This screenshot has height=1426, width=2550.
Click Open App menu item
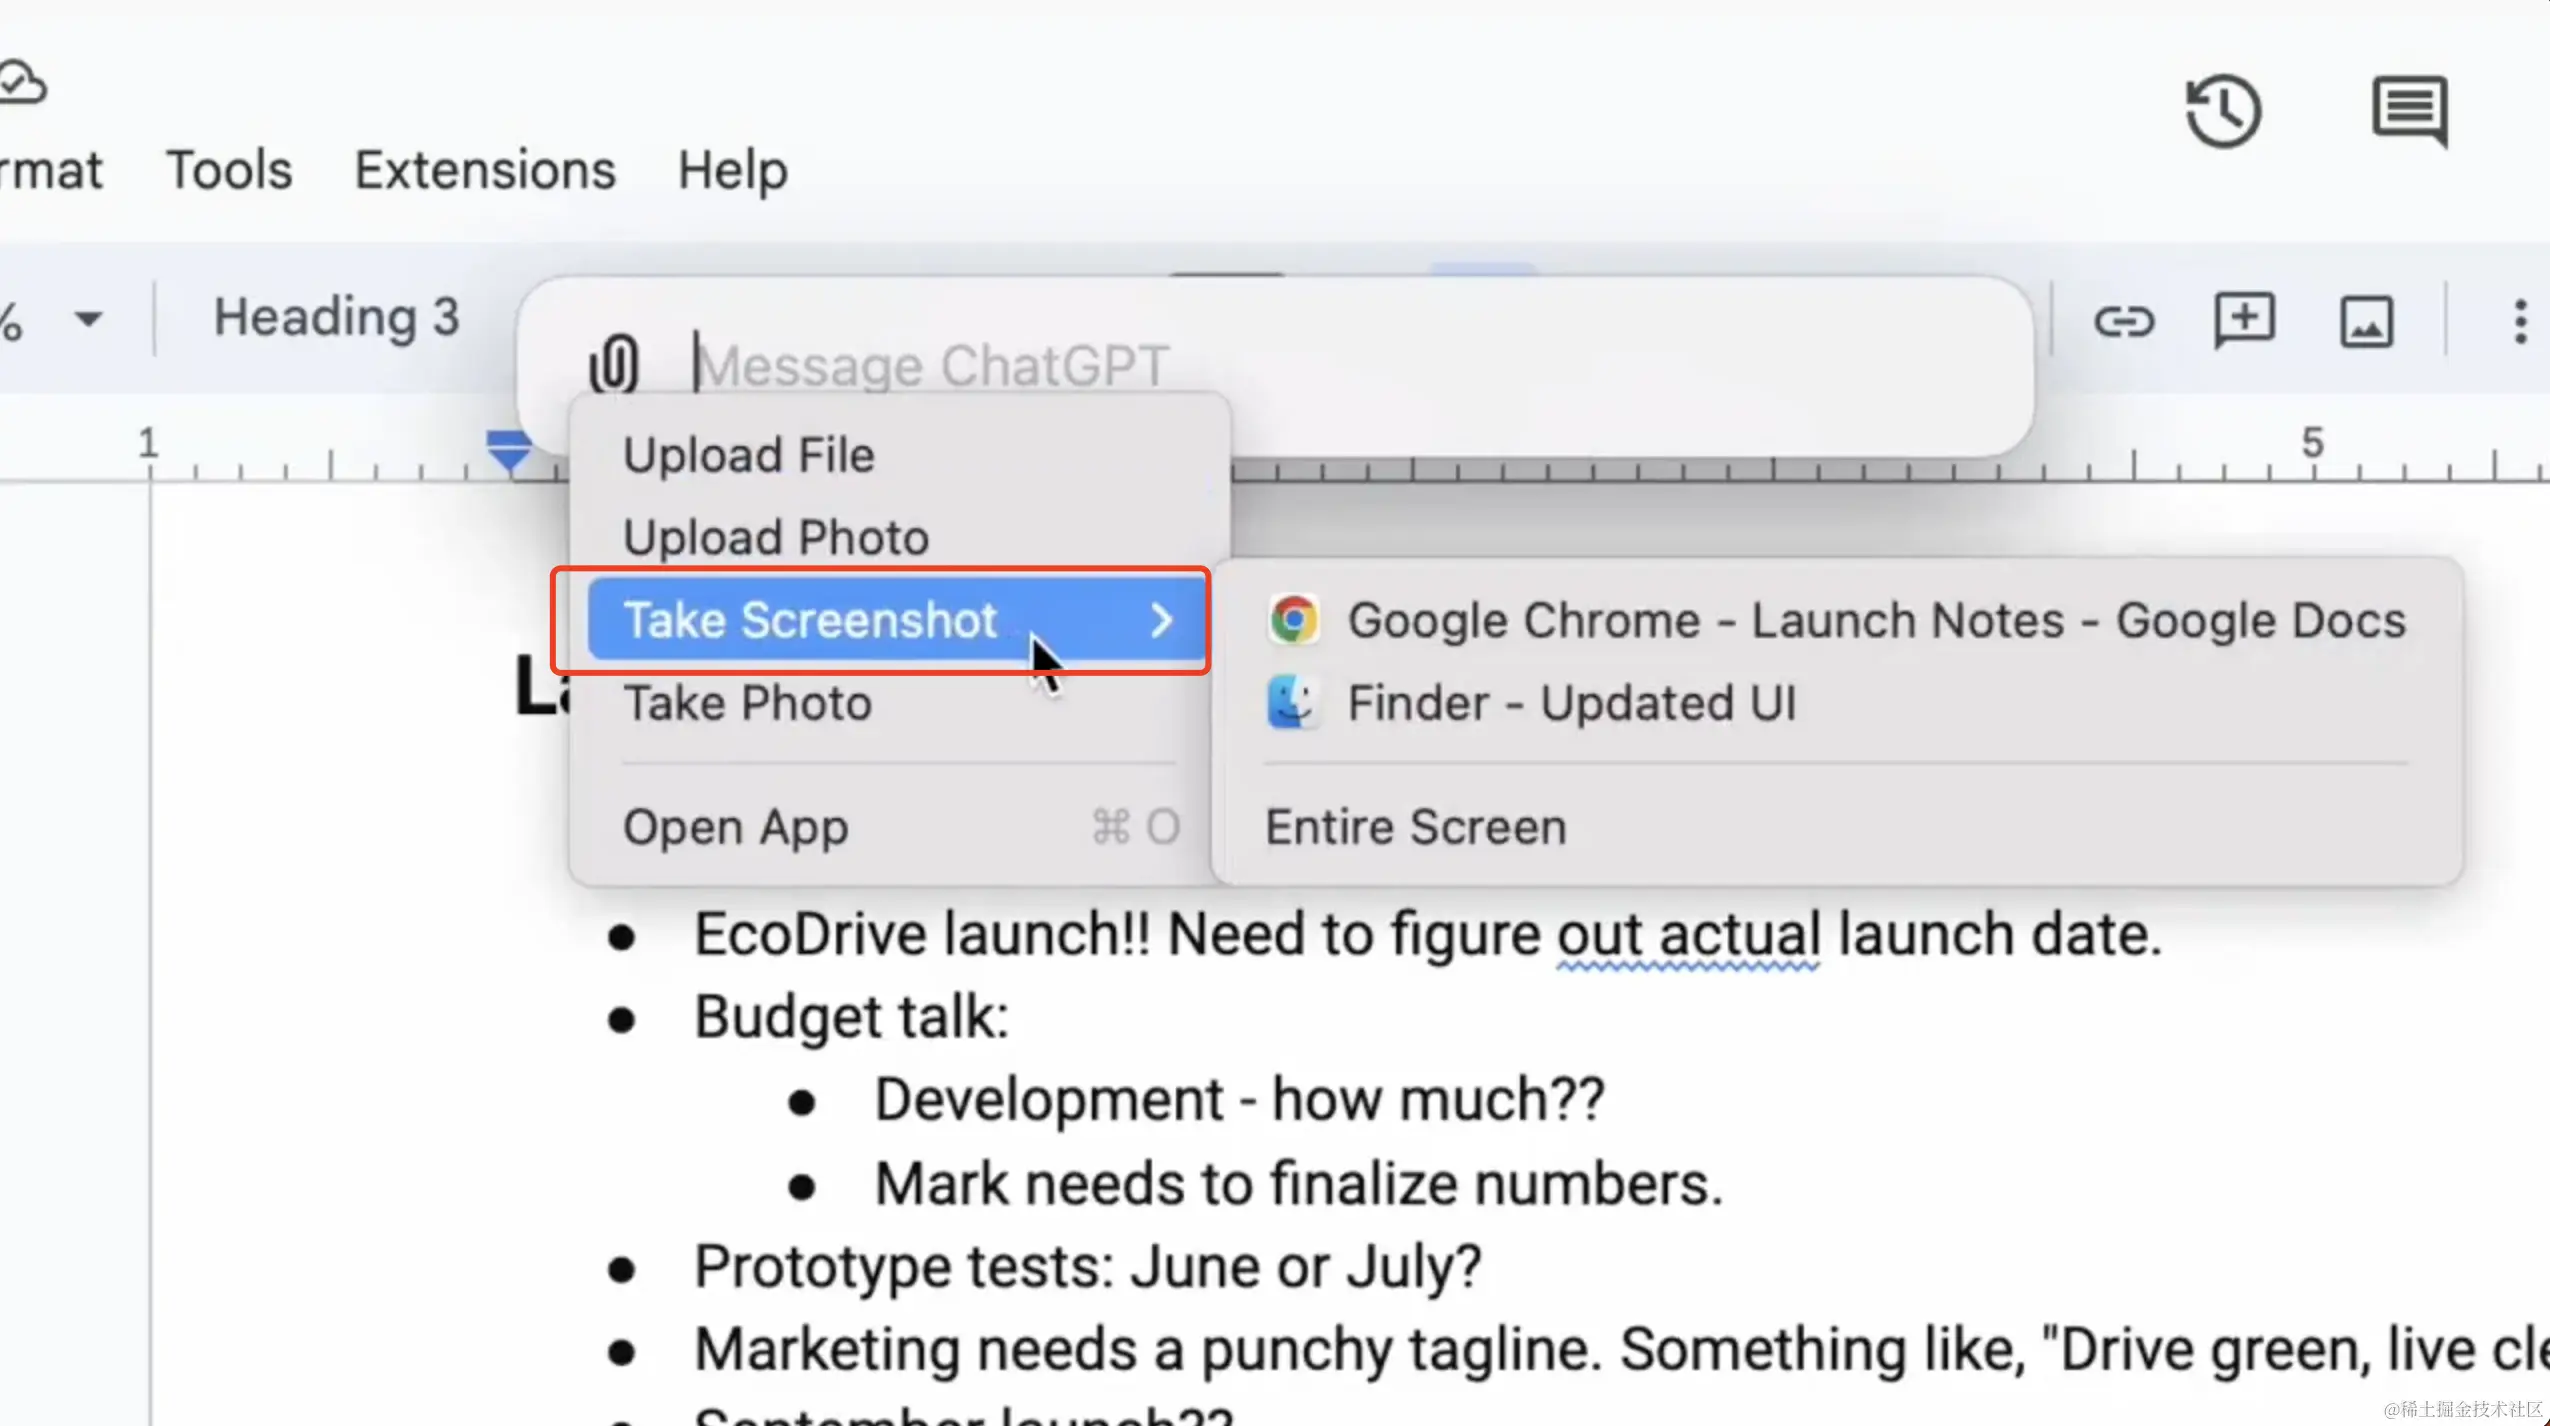(x=735, y=828)
